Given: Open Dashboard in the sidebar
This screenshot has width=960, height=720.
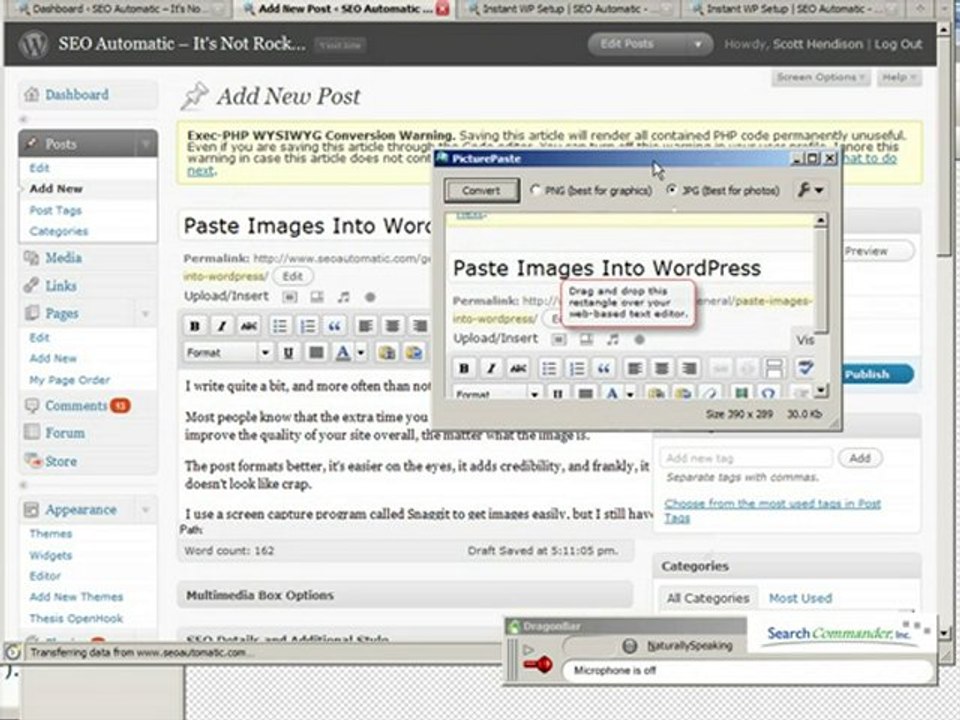Looking at the screenshot, I should pos(77,95).
